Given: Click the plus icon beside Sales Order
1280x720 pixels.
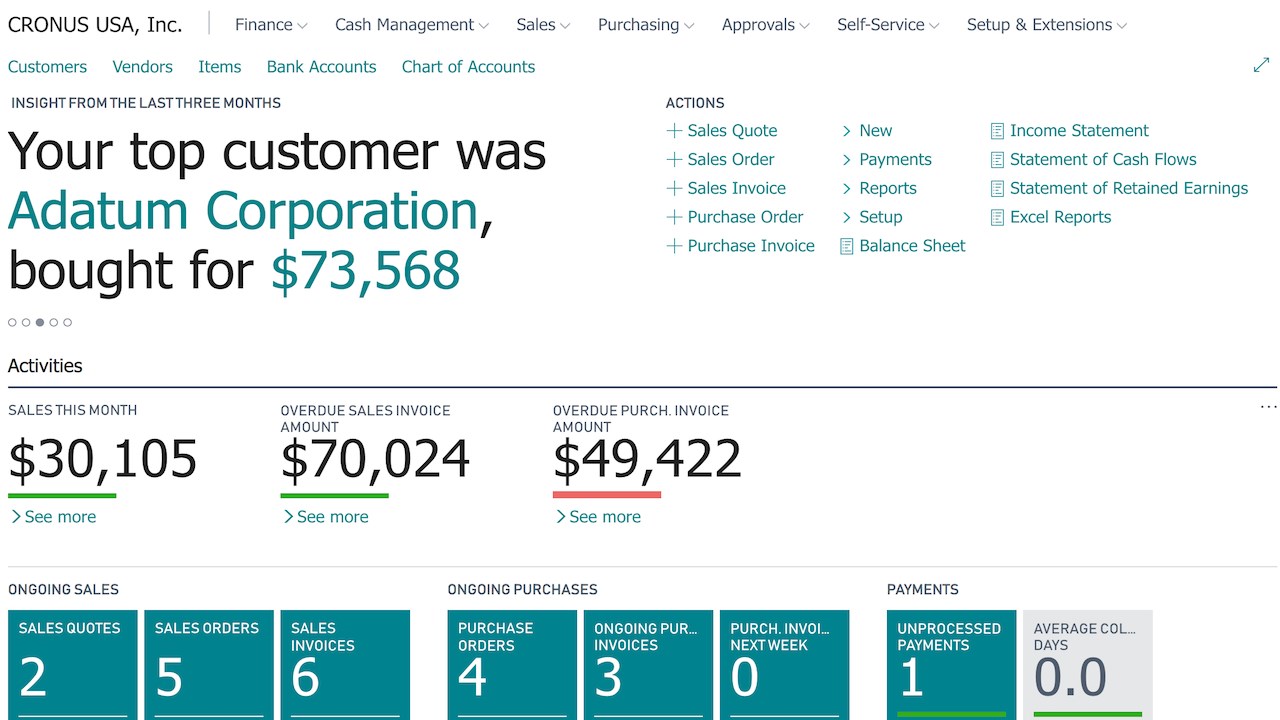Looking at the screenshot, I should [x=674, y=160].
